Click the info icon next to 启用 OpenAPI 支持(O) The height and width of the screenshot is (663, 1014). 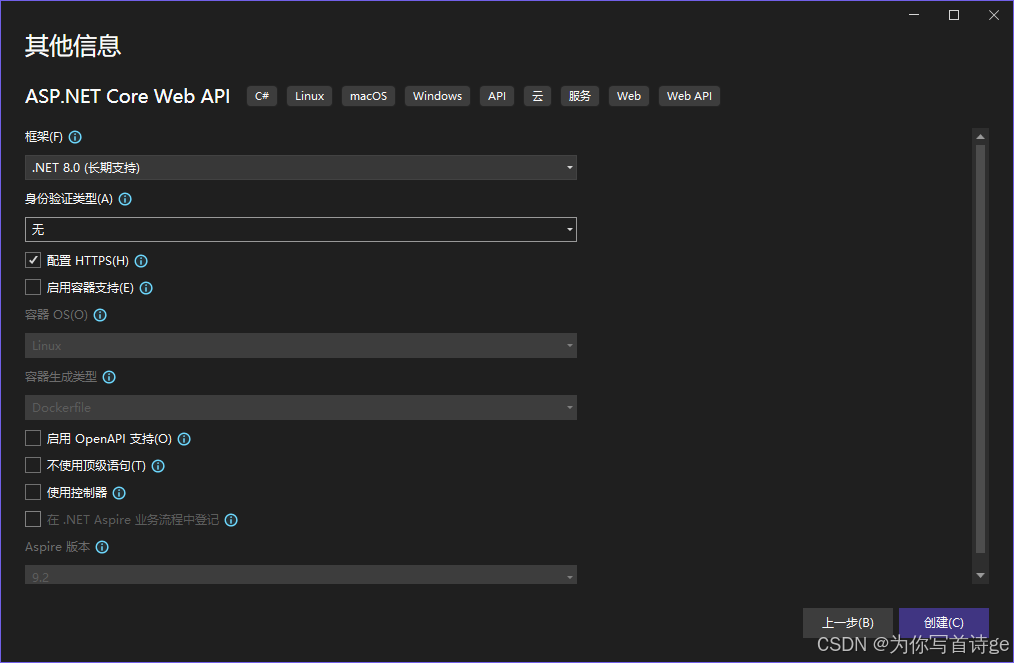(184, 439)
